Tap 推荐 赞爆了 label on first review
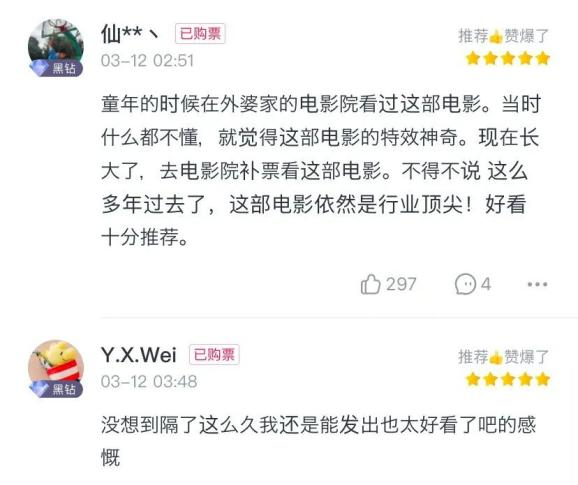Image resolution: width=578 pixels, height=485 pixels. coord(504,36)
